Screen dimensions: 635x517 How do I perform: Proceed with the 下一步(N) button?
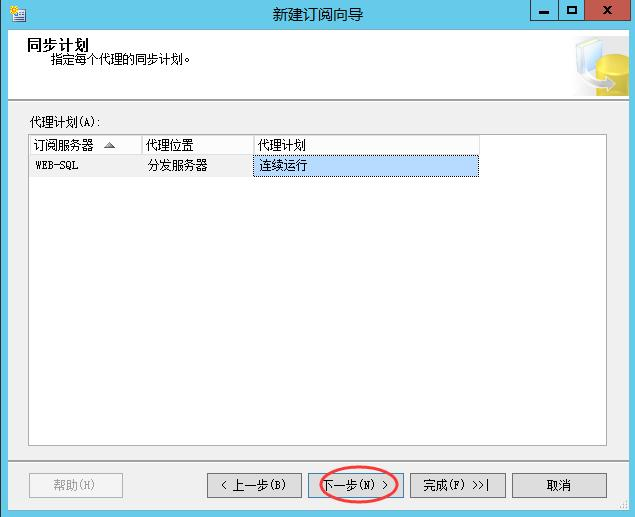[x=355, y=485]
